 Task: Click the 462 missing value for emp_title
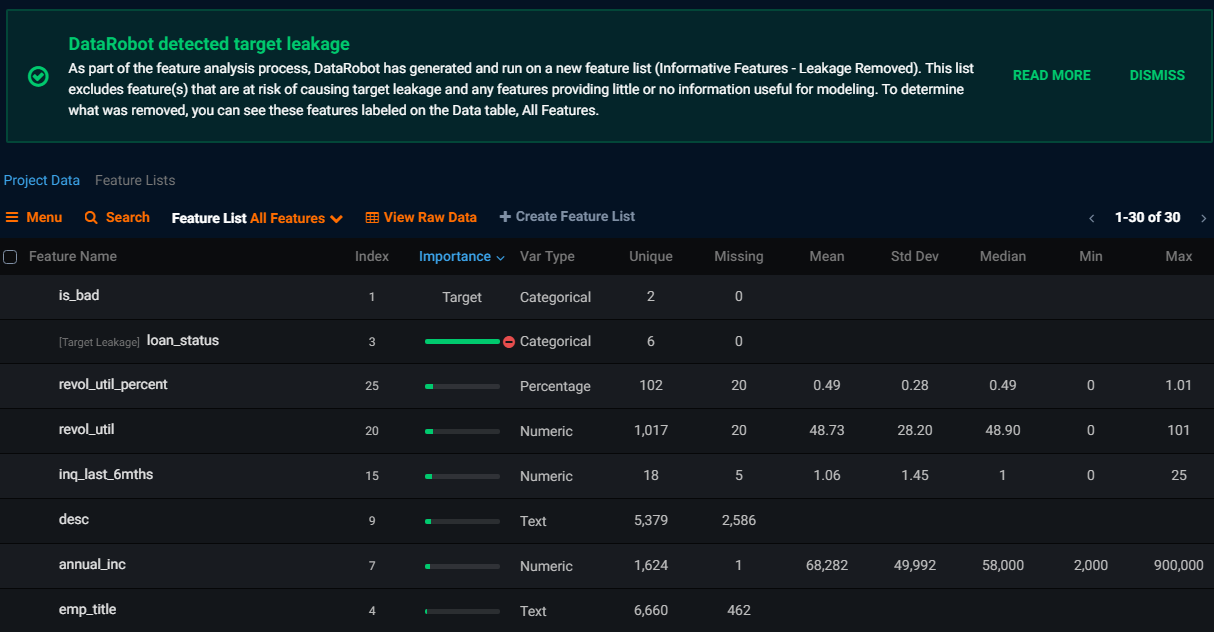point(739,611)
